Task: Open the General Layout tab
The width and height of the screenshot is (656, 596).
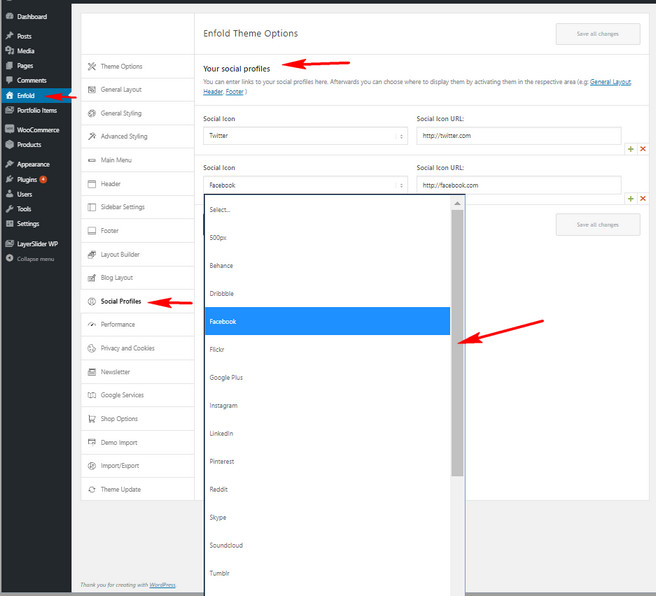Action: tap(137, 90)
